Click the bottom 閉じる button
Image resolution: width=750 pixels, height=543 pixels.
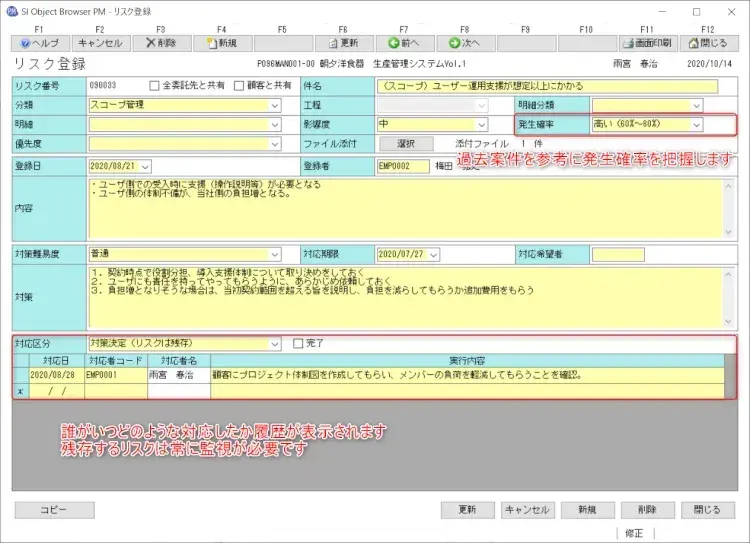click(x=707, y=510)
